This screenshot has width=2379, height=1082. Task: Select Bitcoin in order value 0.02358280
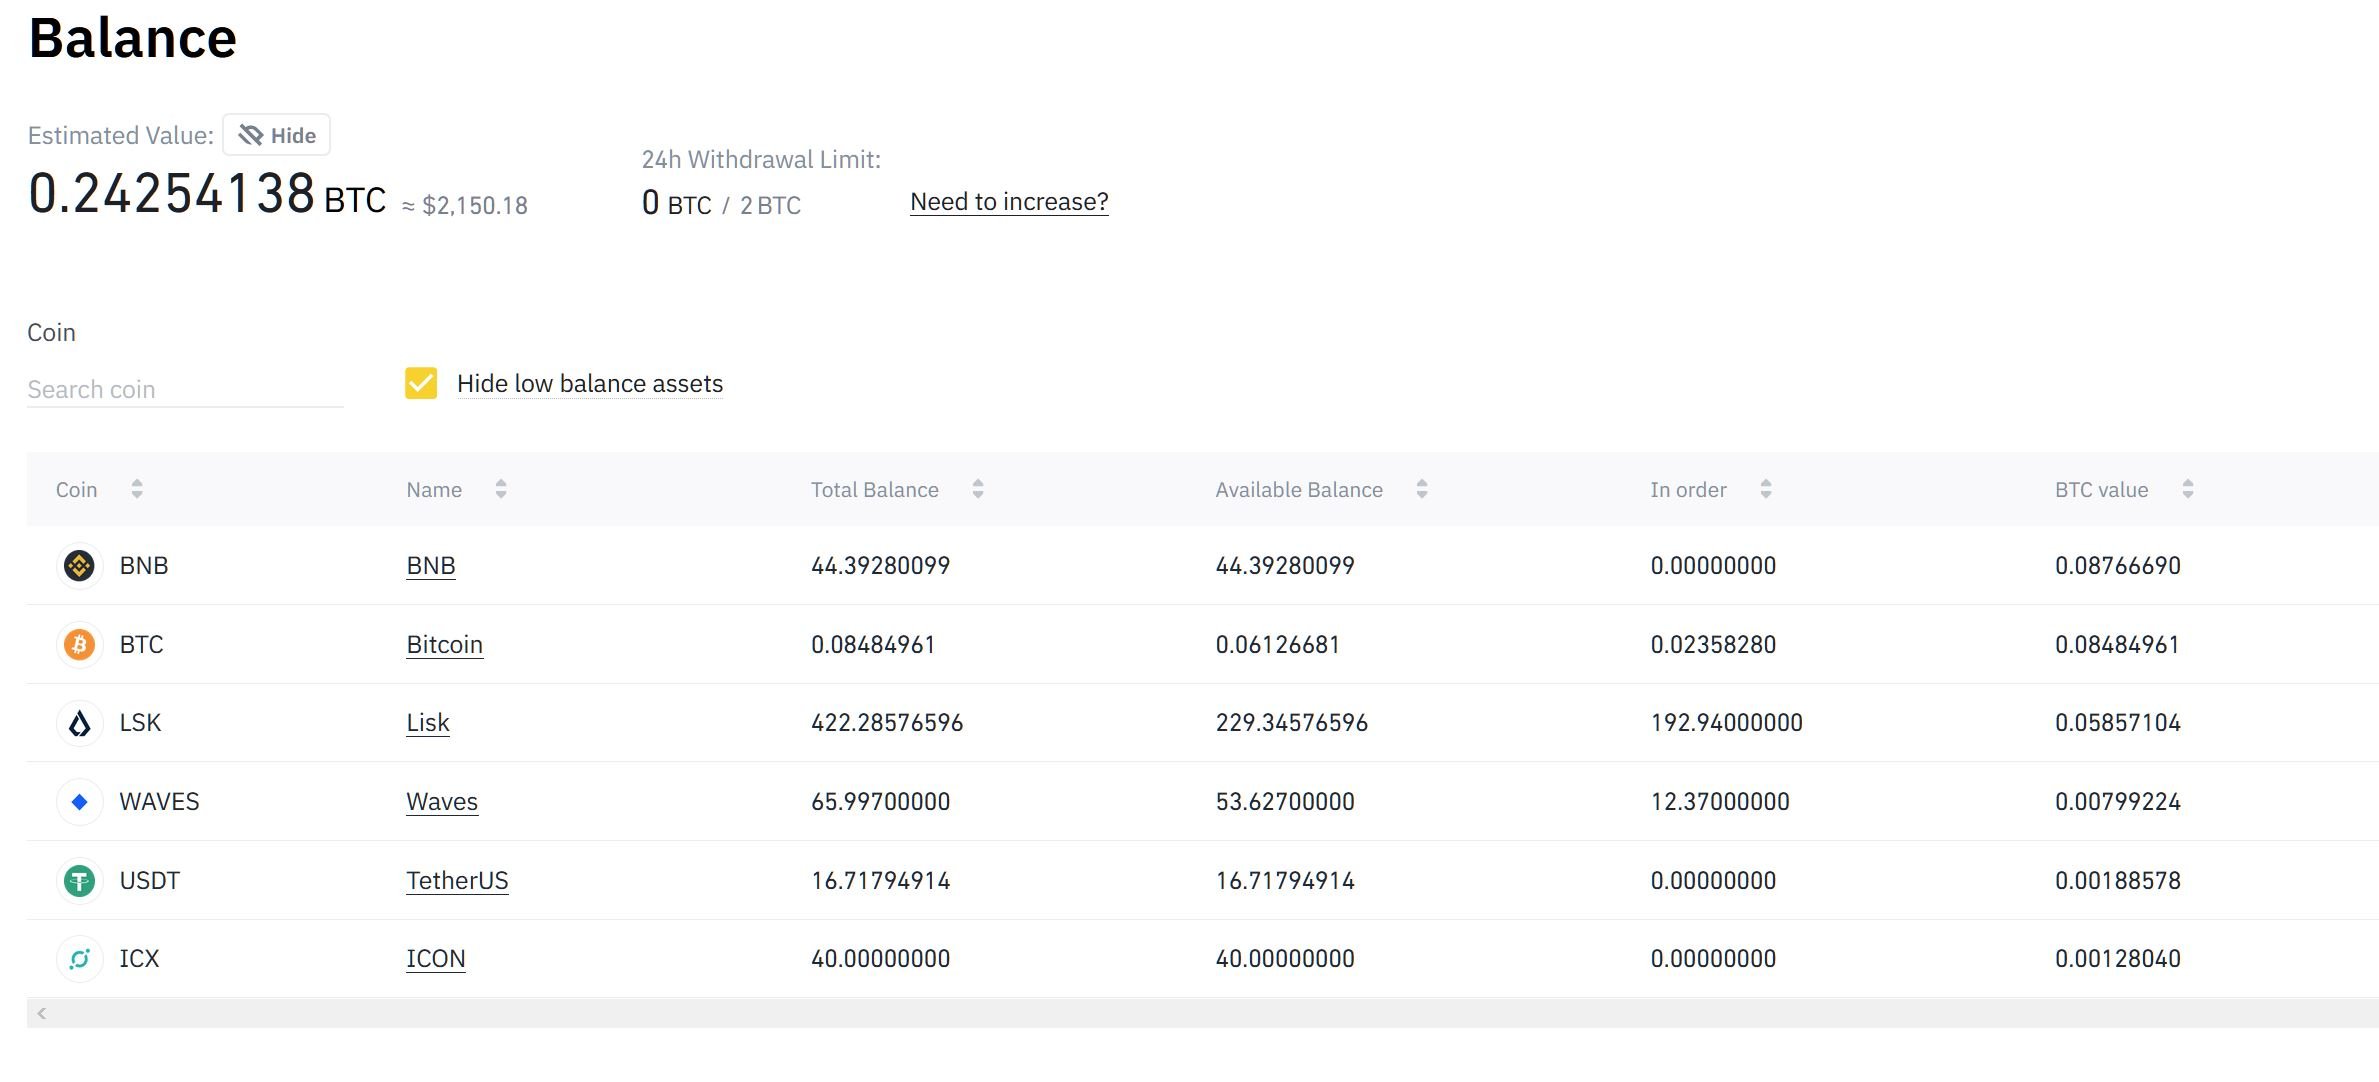pos(1713,645)
